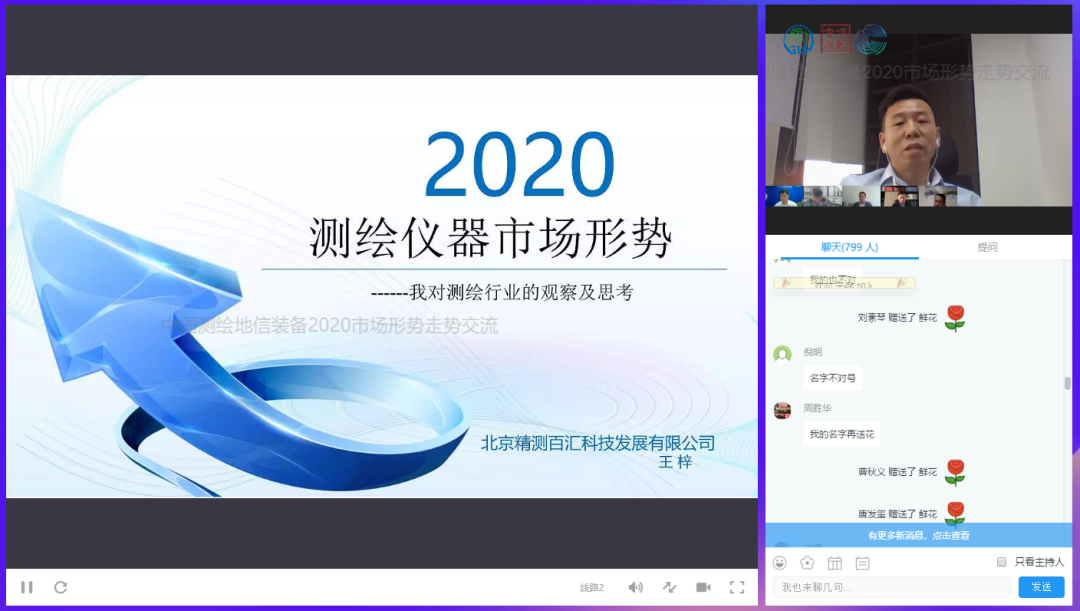Click the calendar-style icon in chat toolbar

835,563
